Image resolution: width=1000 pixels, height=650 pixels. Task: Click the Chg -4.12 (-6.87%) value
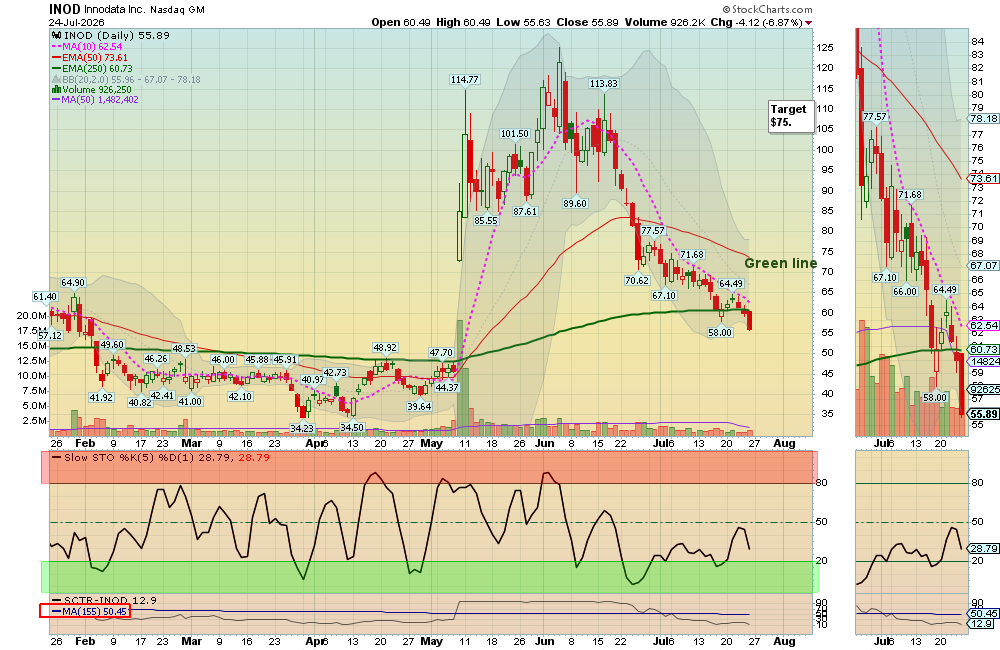coord(756,22)
